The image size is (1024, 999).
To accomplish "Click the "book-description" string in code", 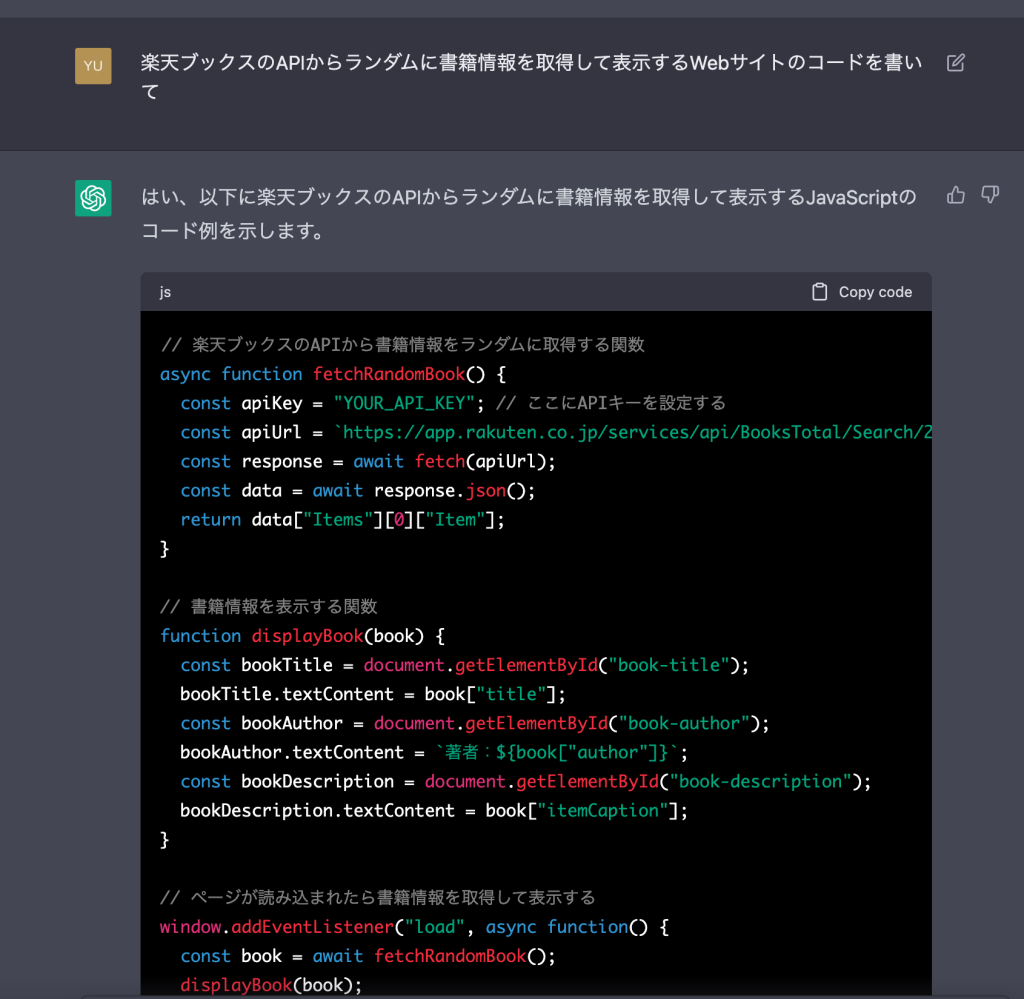I will point(765,781).
